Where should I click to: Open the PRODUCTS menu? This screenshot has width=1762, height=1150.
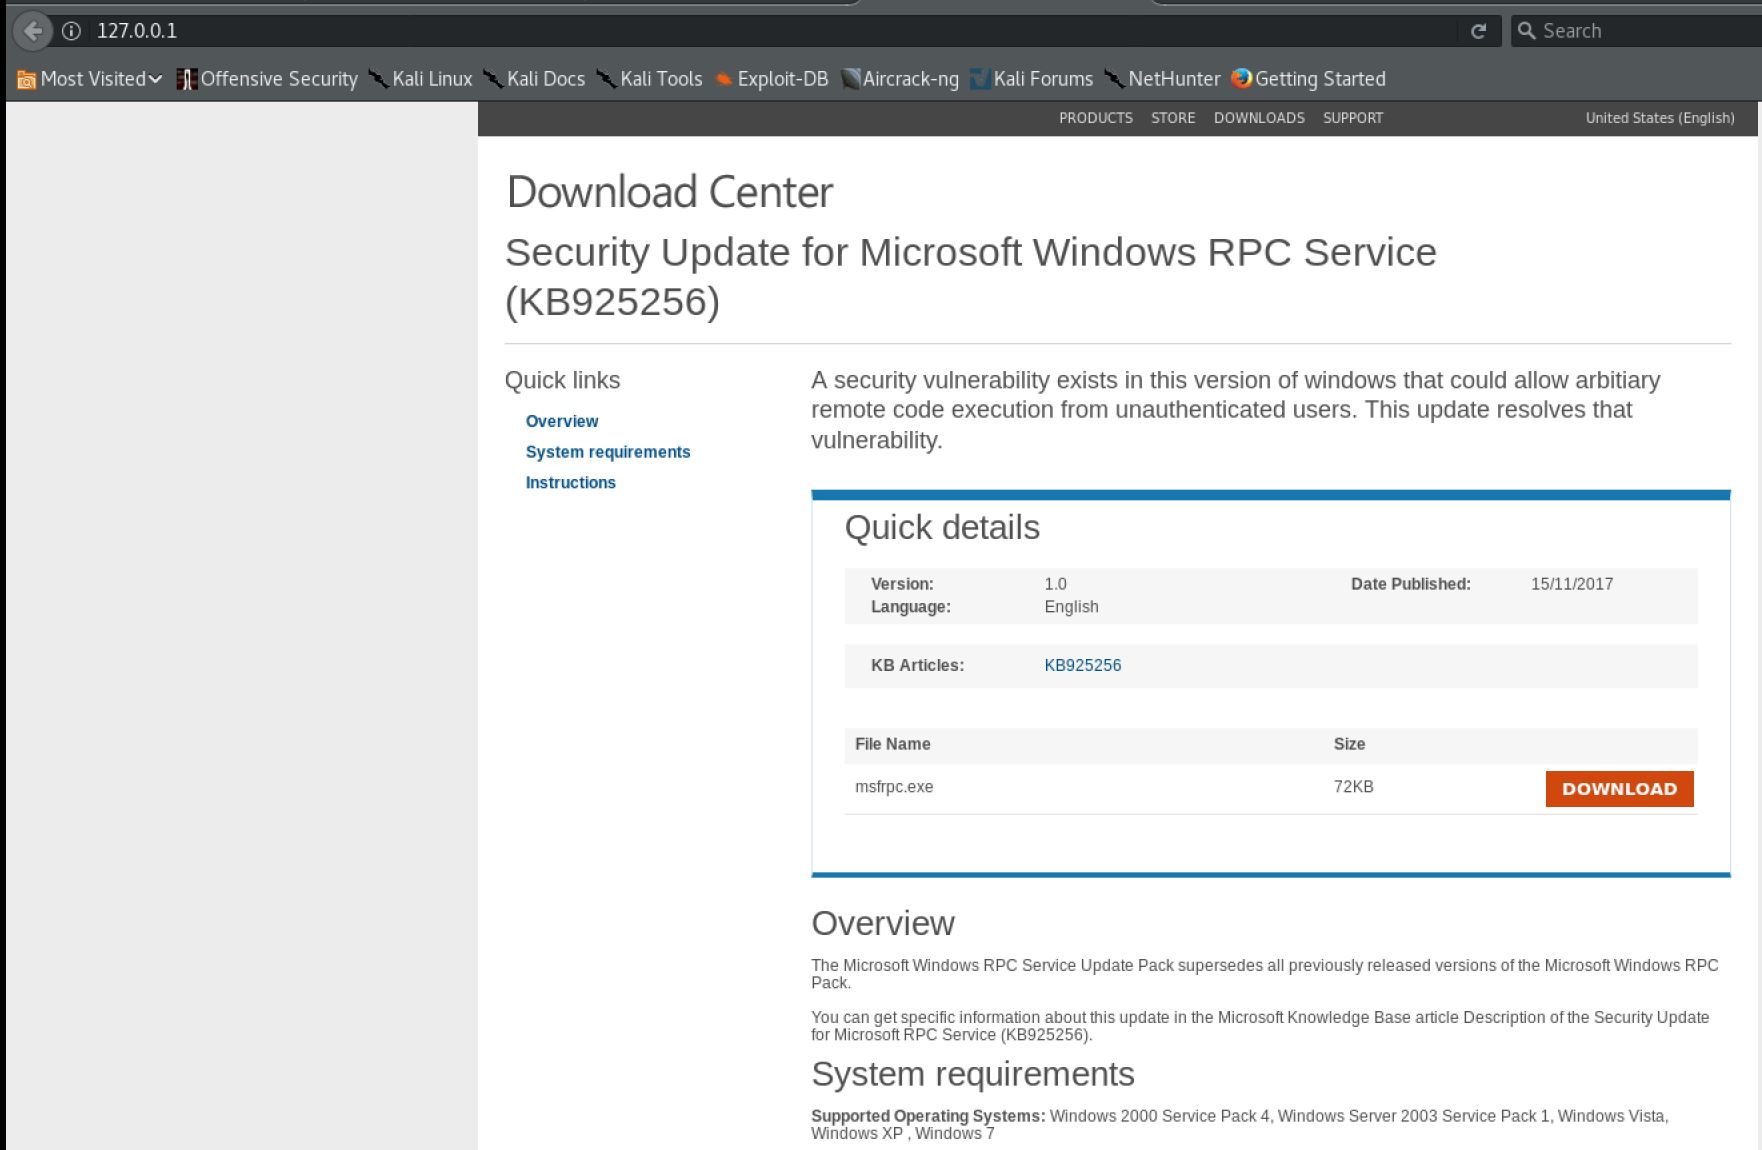1095,118
